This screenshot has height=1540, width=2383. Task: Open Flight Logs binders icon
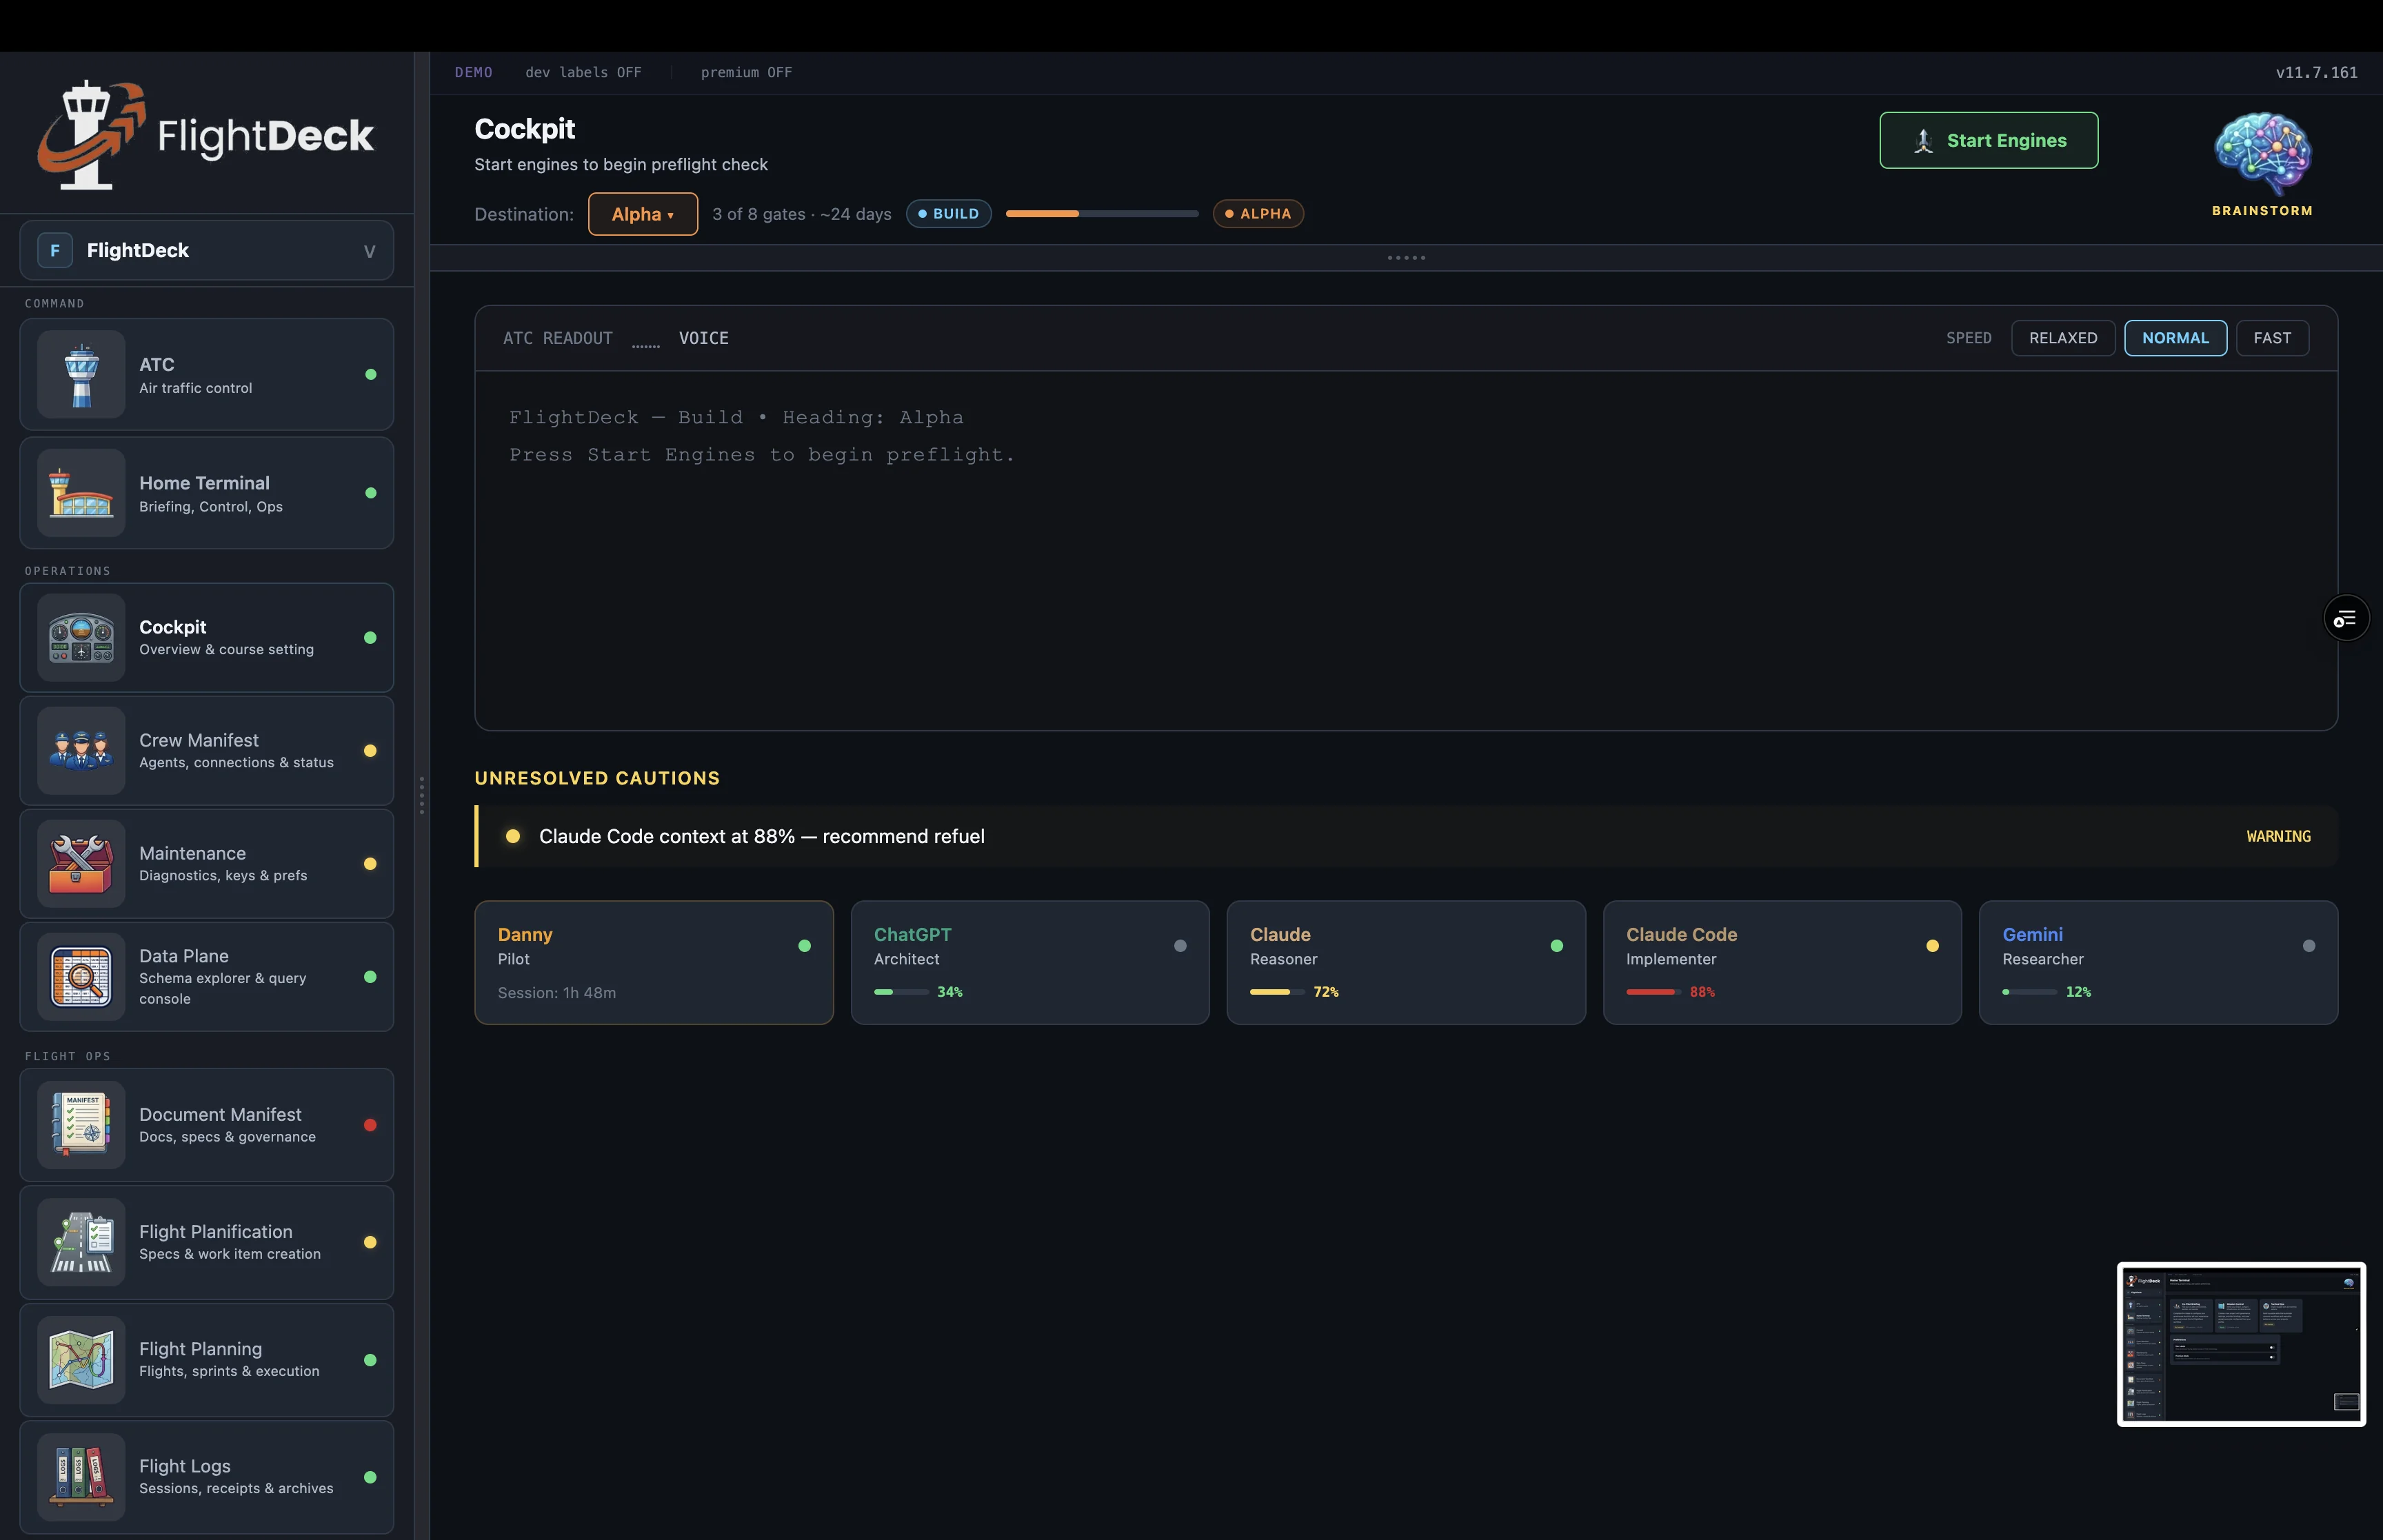(x=81, y=1476)
